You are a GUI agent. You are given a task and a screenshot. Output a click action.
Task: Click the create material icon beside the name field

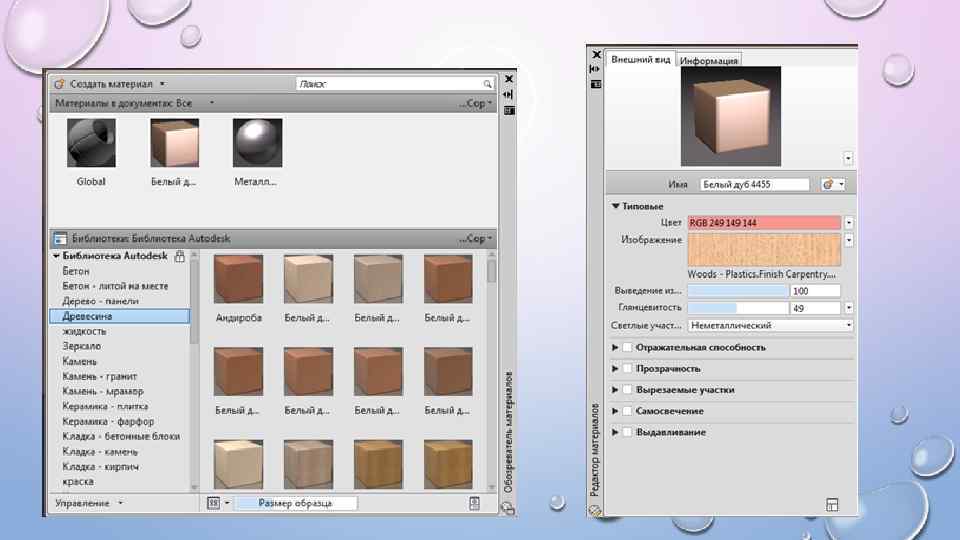(x=827, y=185)
